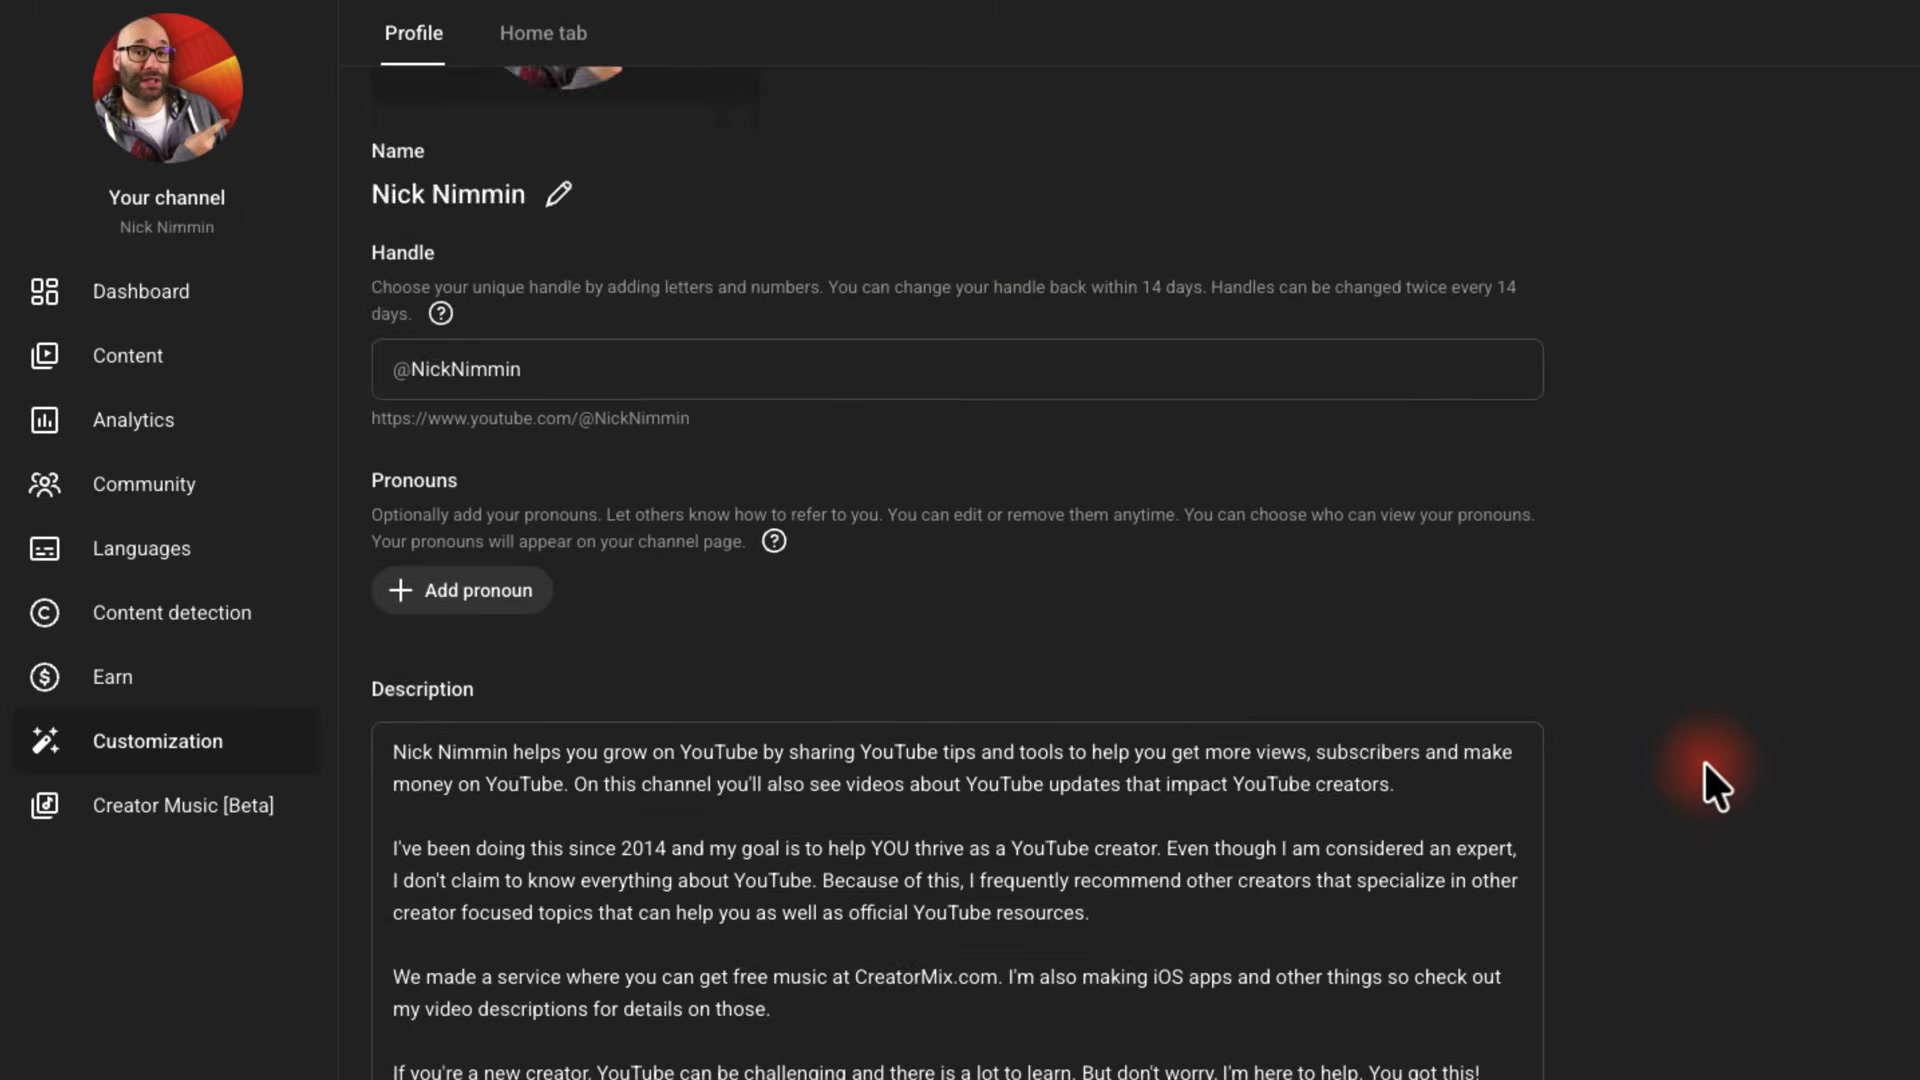Click the Handle section heading
Viewport: 1920px width, 1080px height.
pos(403,253)
